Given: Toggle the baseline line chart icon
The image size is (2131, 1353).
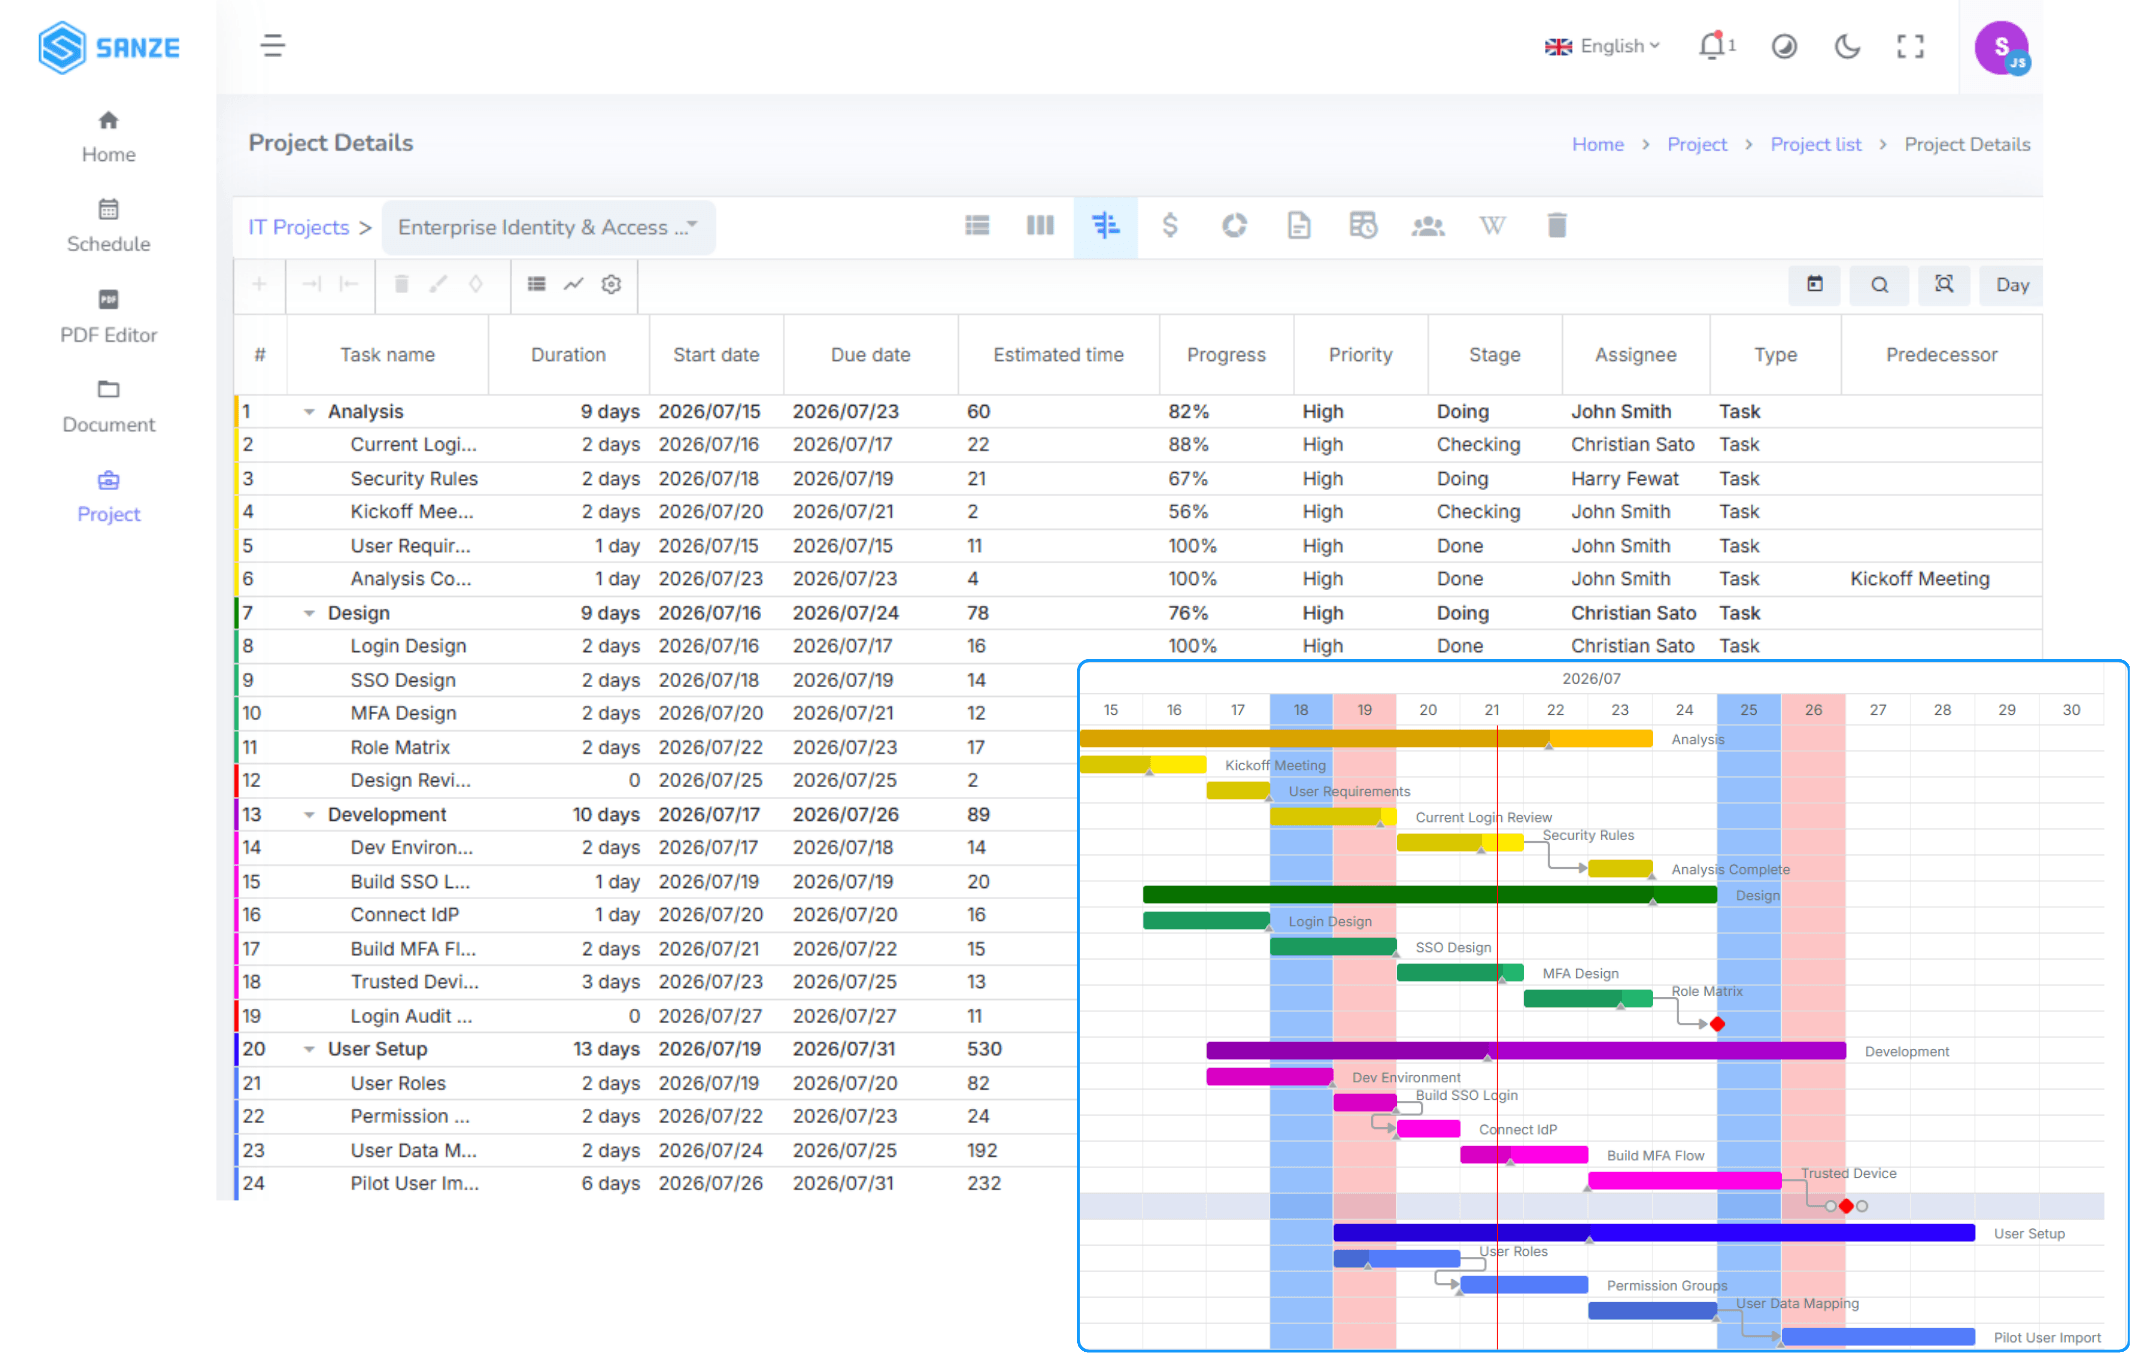Looking at the screenshot, I should tap(573, 285).
